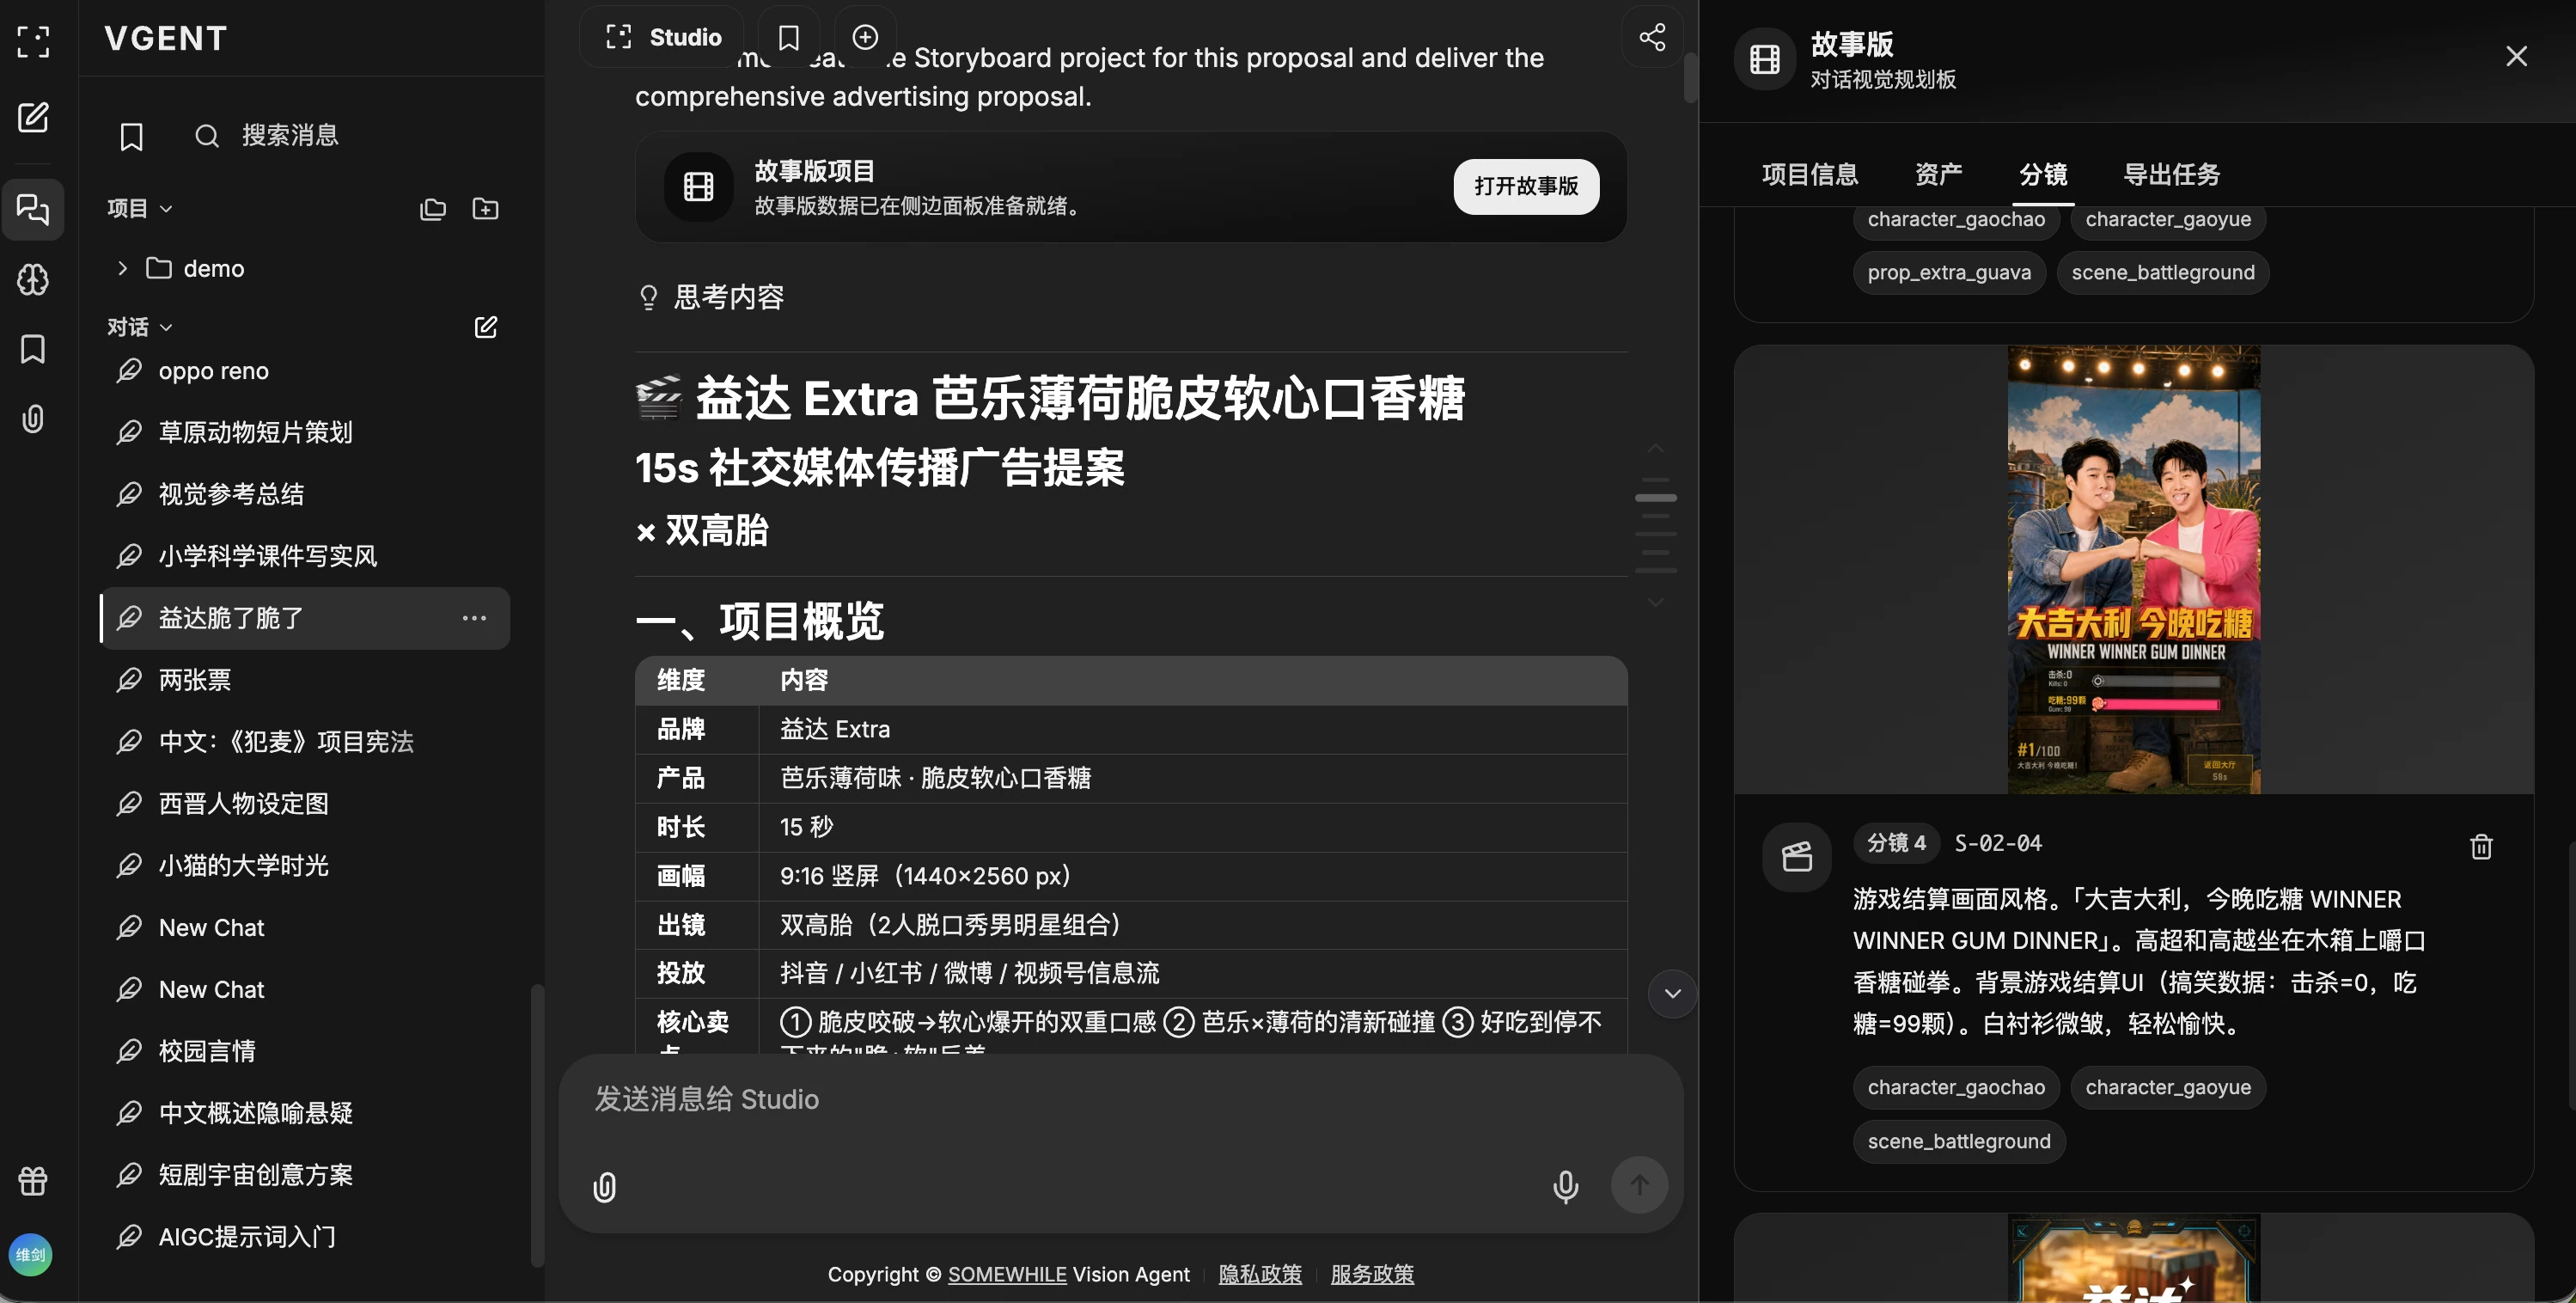The image size is (2576, 1303).
Task: Click the clapperboard icon of 分镜 4
Action: [x=1797, y=857]
